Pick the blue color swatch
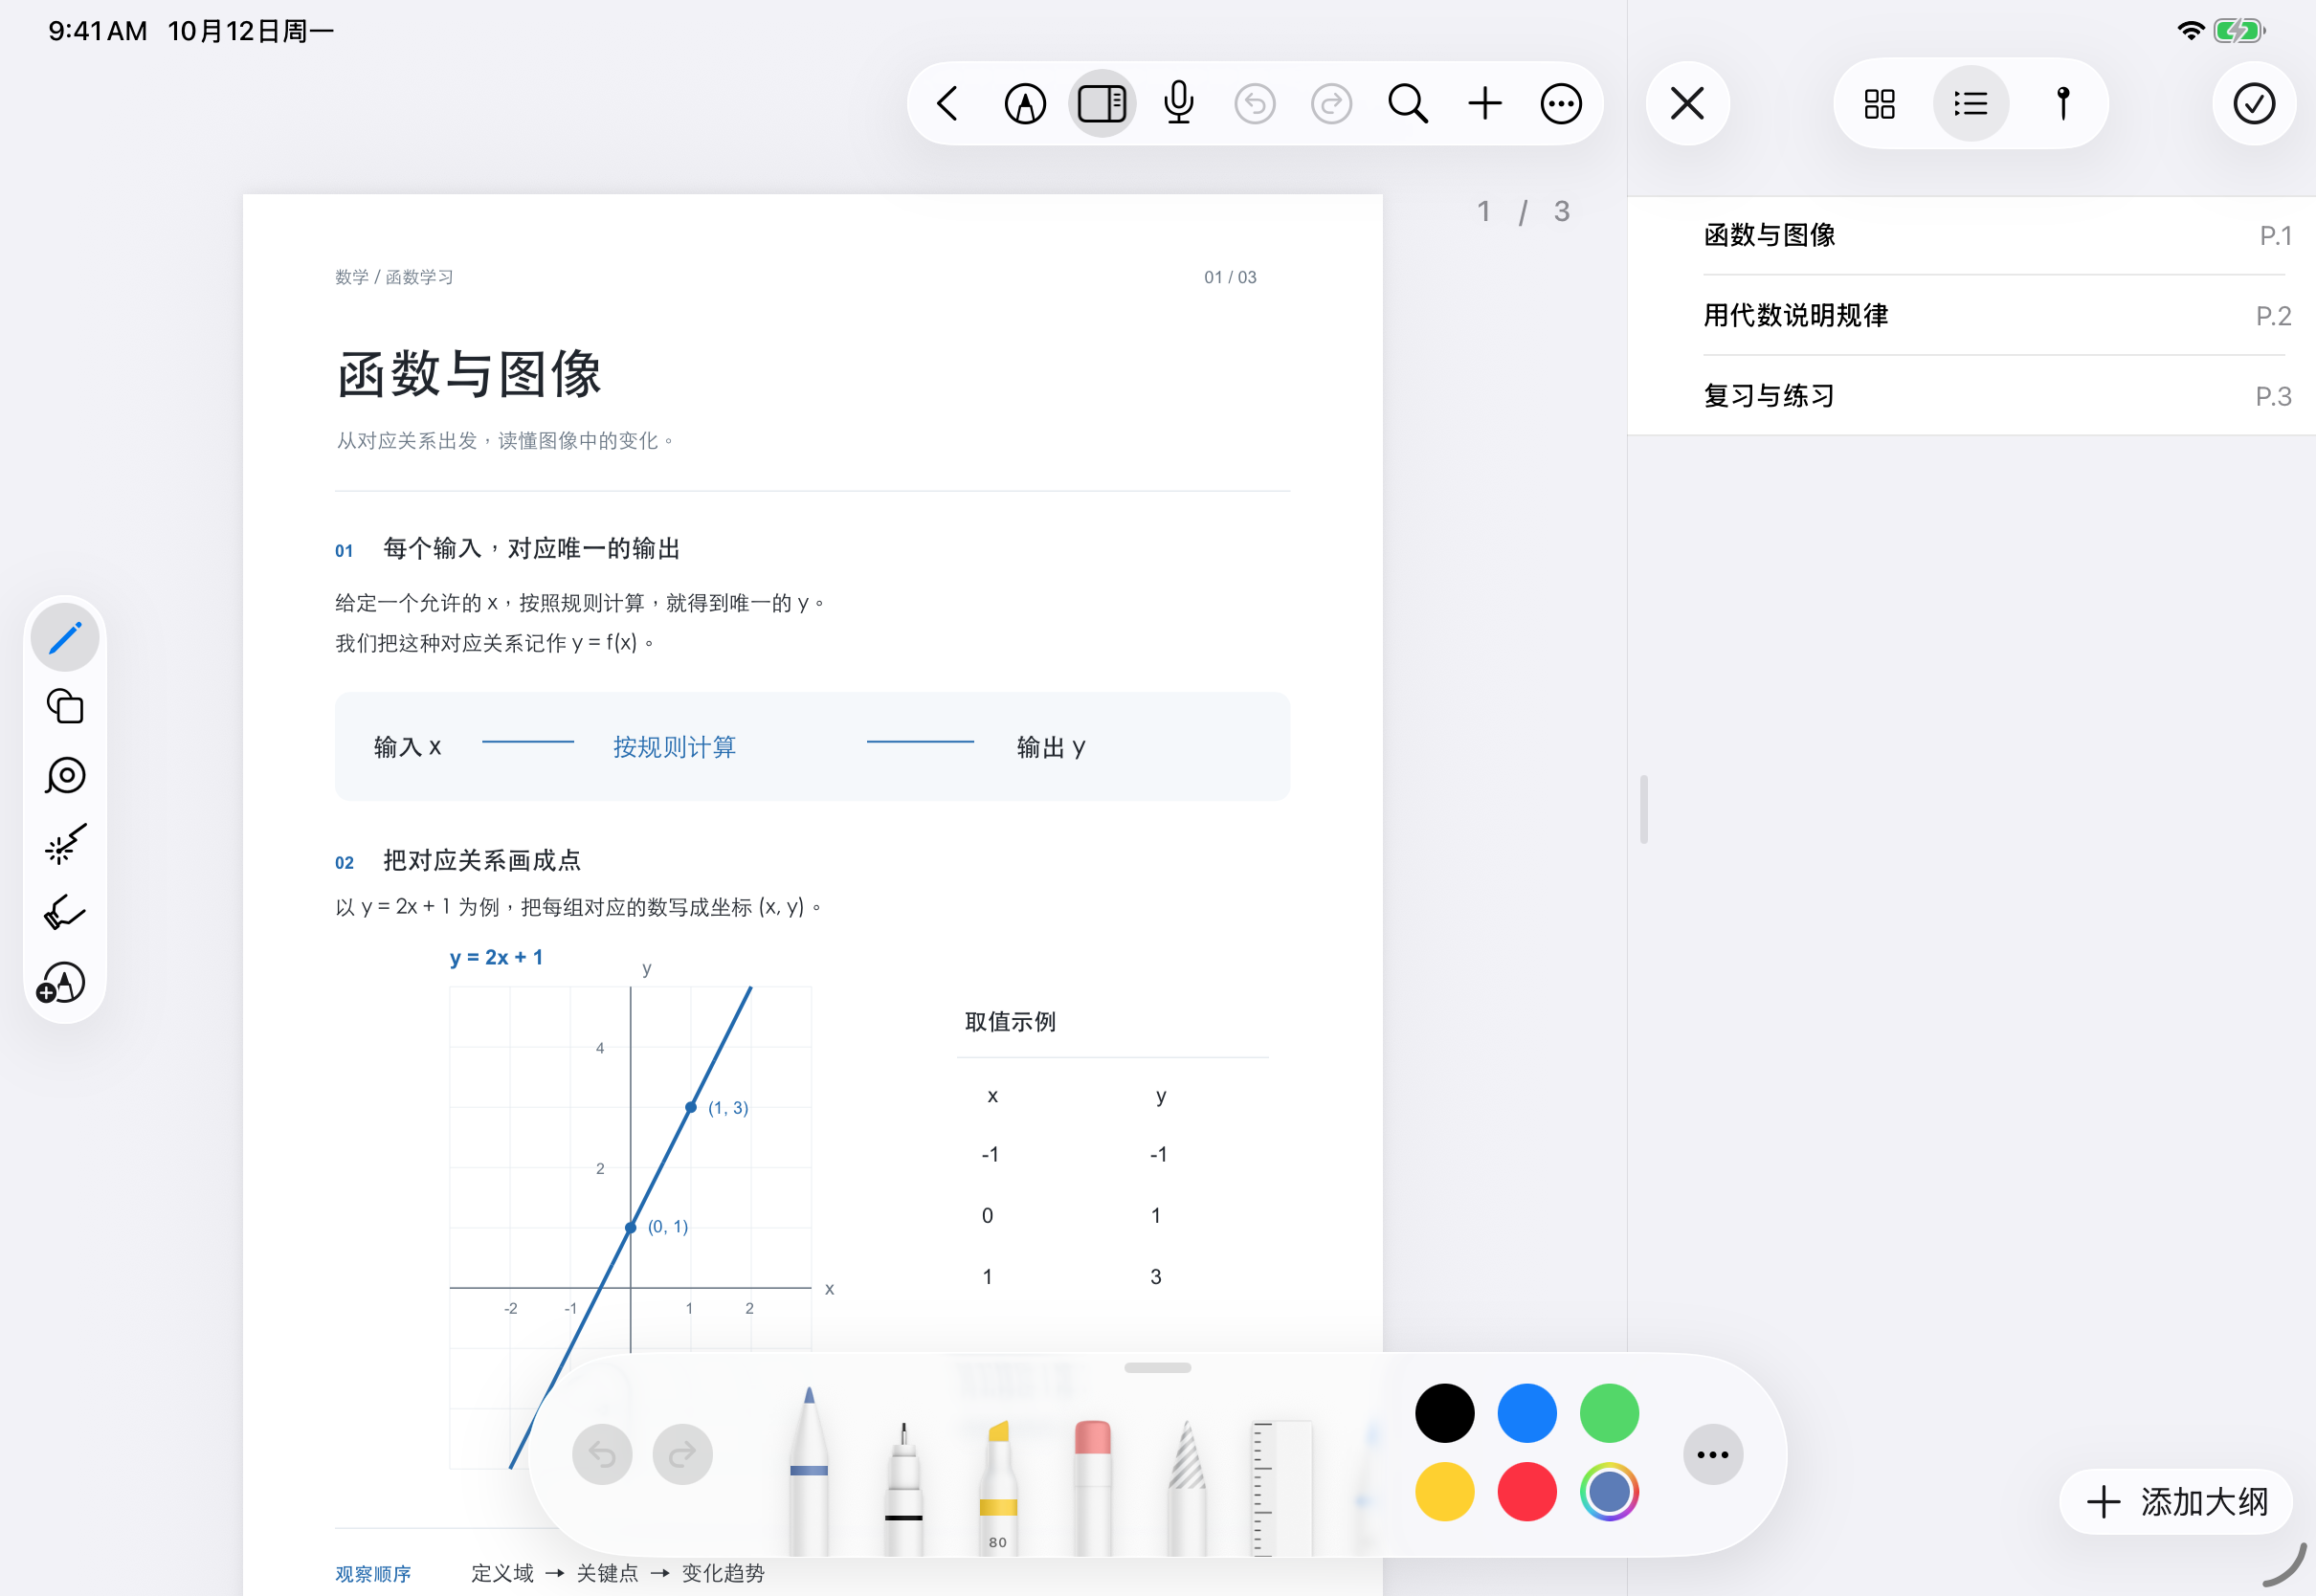Image resolution: width=2316 pixels, height=1596 pixels. (x=1526, y=1413)
